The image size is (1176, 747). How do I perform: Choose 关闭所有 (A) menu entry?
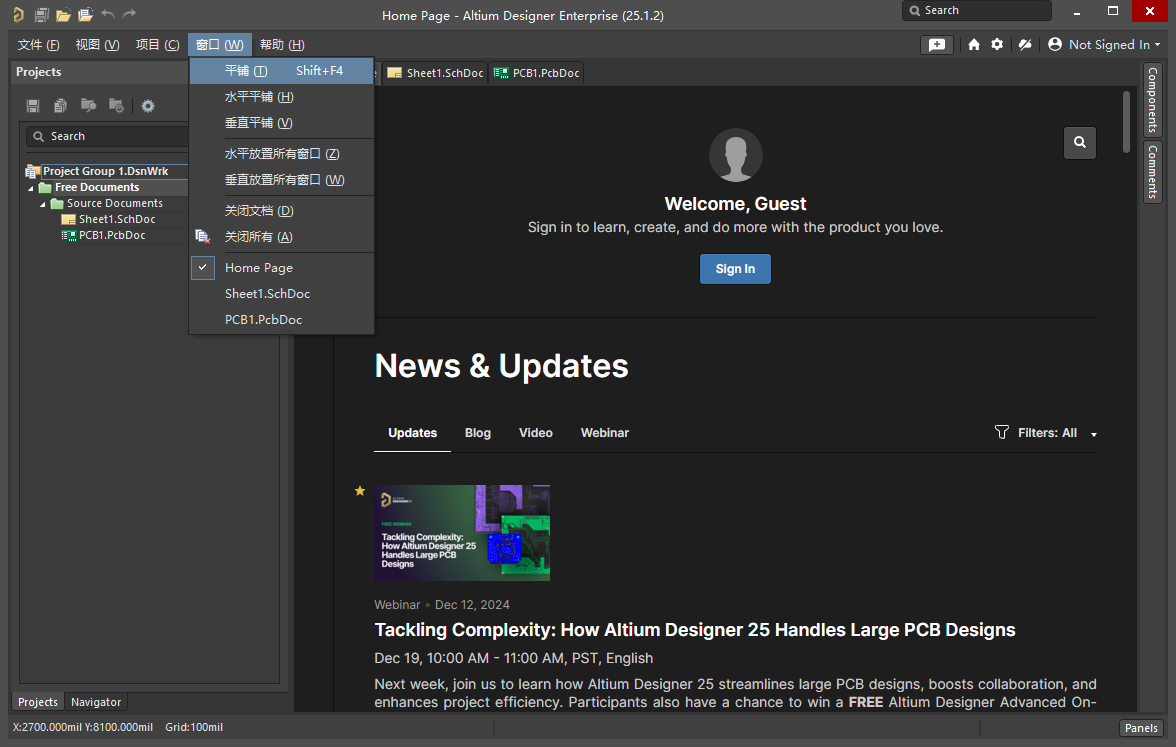click(x=281, y=237)
